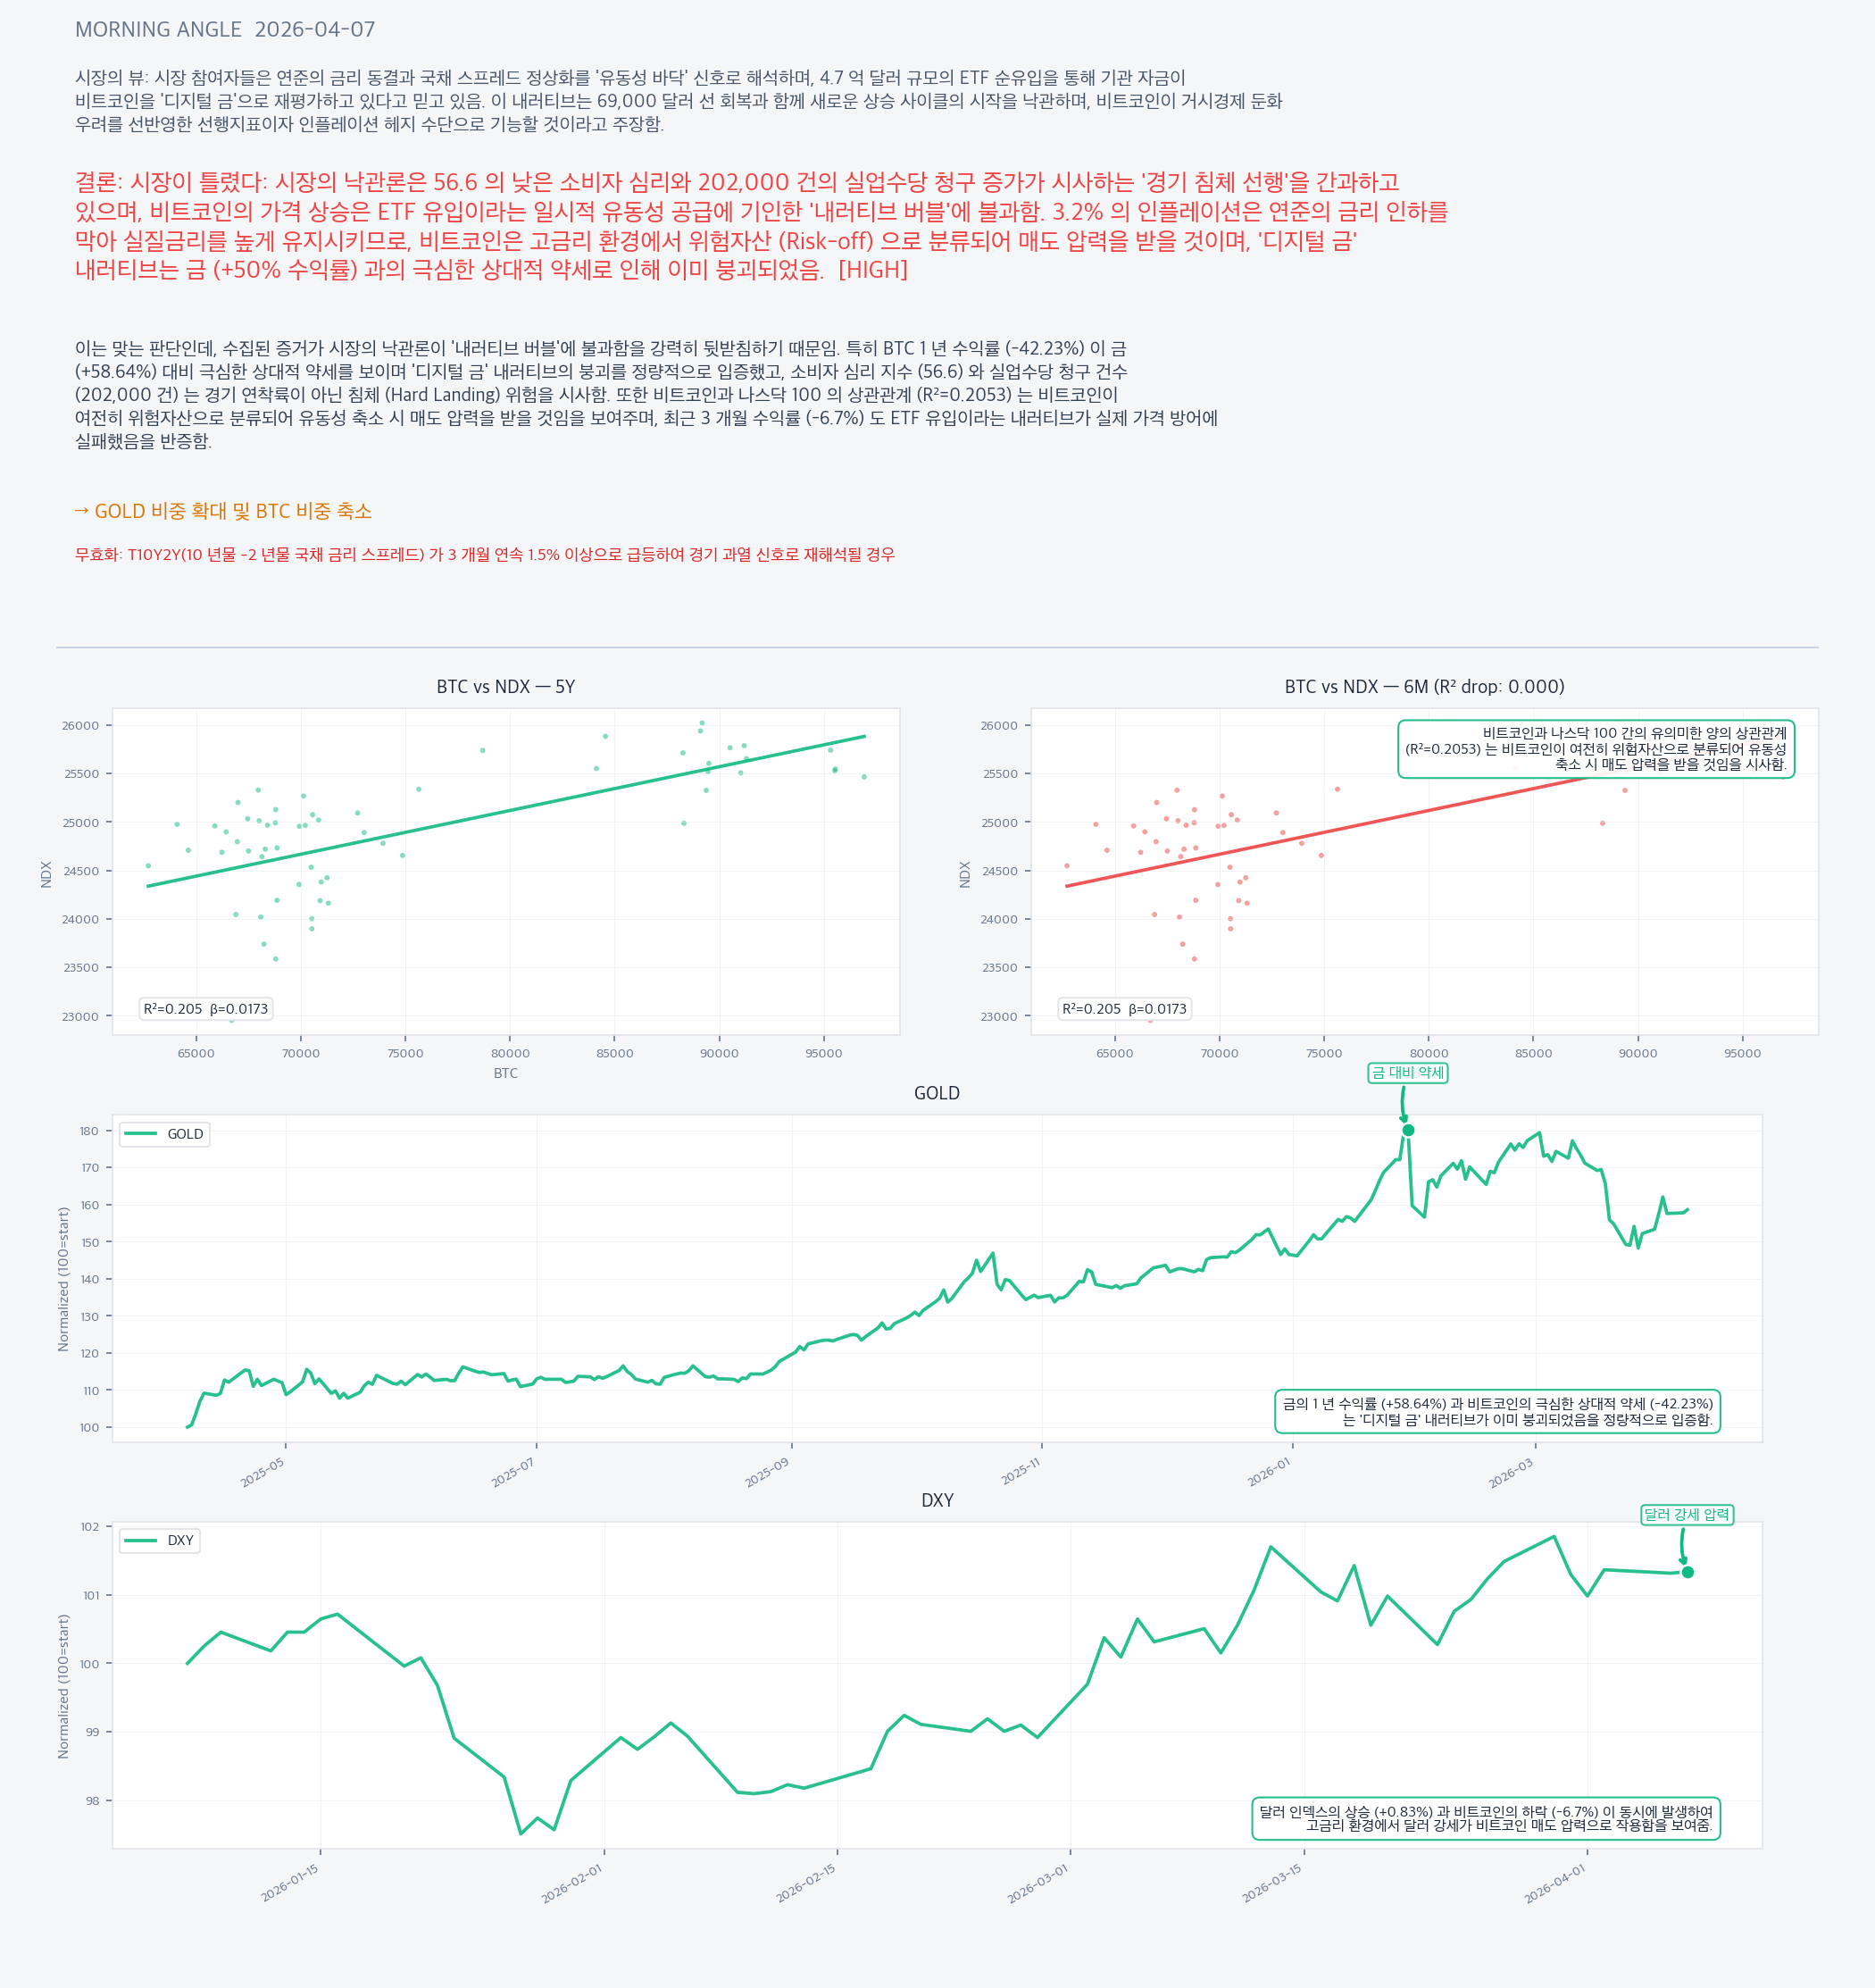The image size is (1875, 1988).
Task: Click the red conclusion paragraph ending in [HIGH]
Action: point(760,226)
